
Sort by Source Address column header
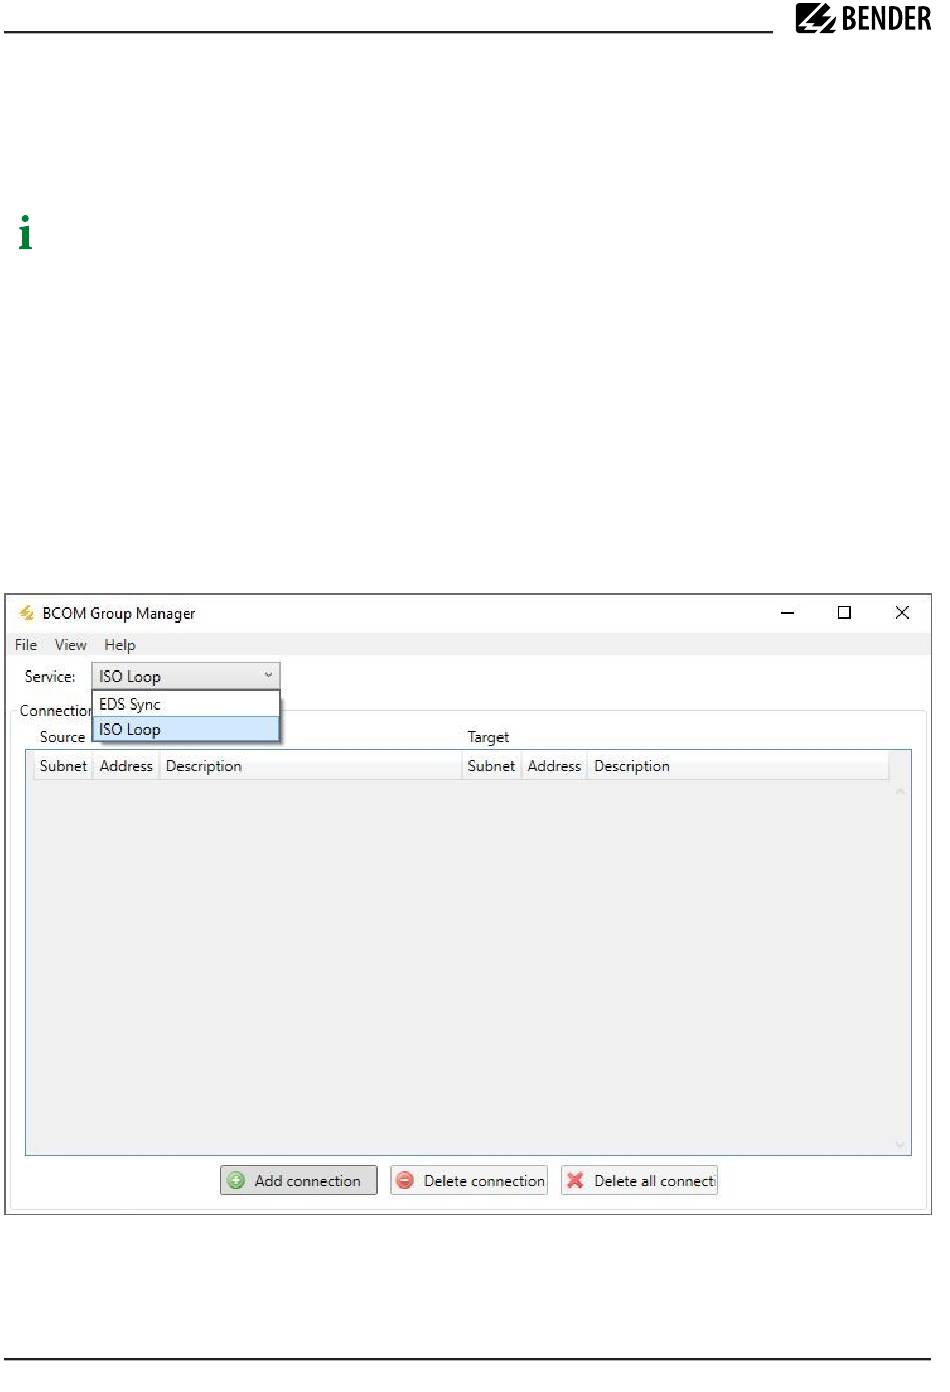pos(126,766)
